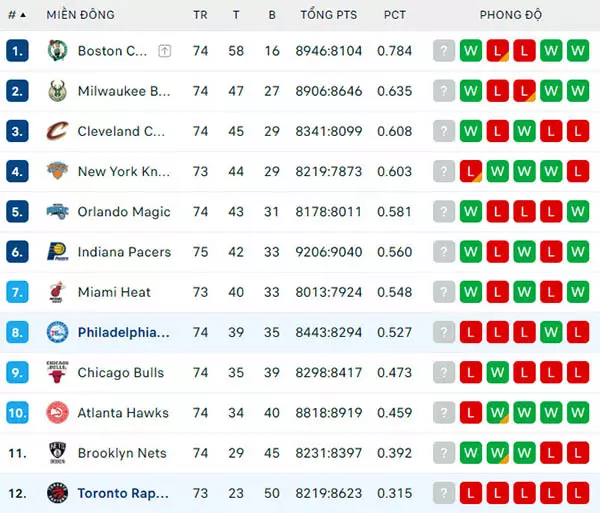The width and height of the screenshot is (600, 513).
Task: Select the Chicago Bulls logo
Action: 57,372
